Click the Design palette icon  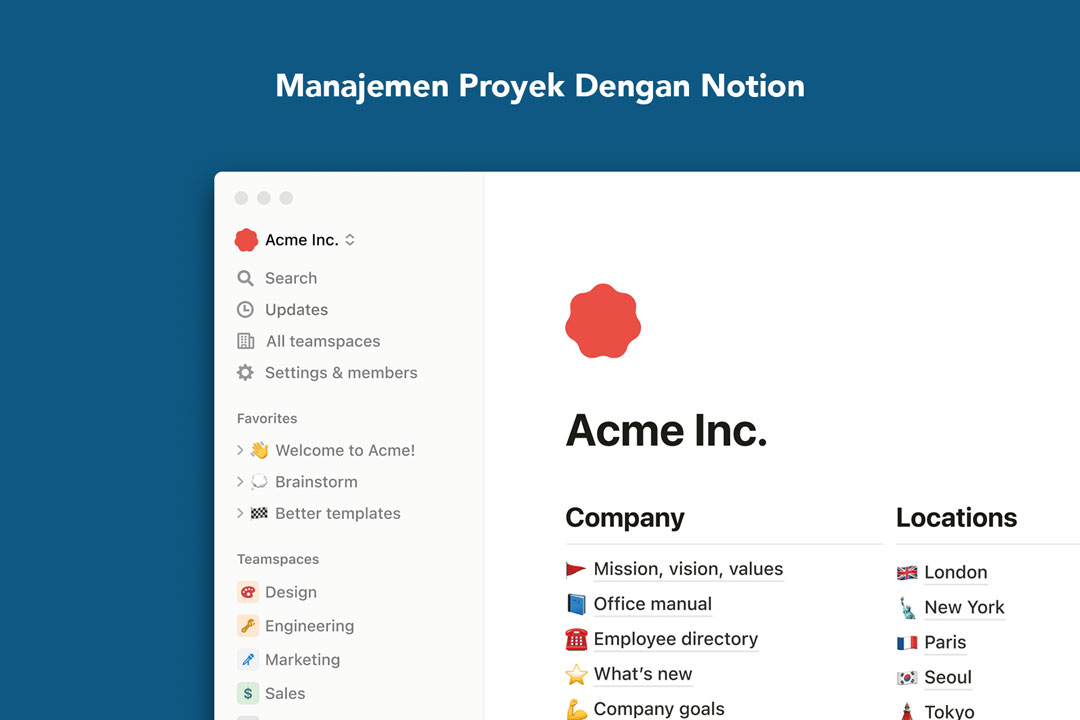[x=248, y=592]
